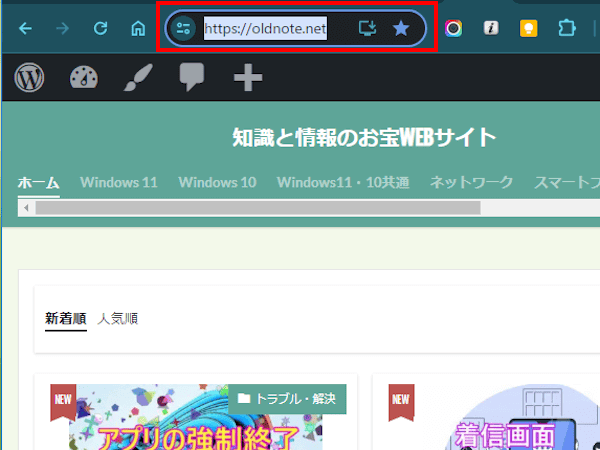The height and width of the screenshot is (450, 600).
Task: Click the left arrow of the horizontal scrollbar
Action: pos(26,208)
